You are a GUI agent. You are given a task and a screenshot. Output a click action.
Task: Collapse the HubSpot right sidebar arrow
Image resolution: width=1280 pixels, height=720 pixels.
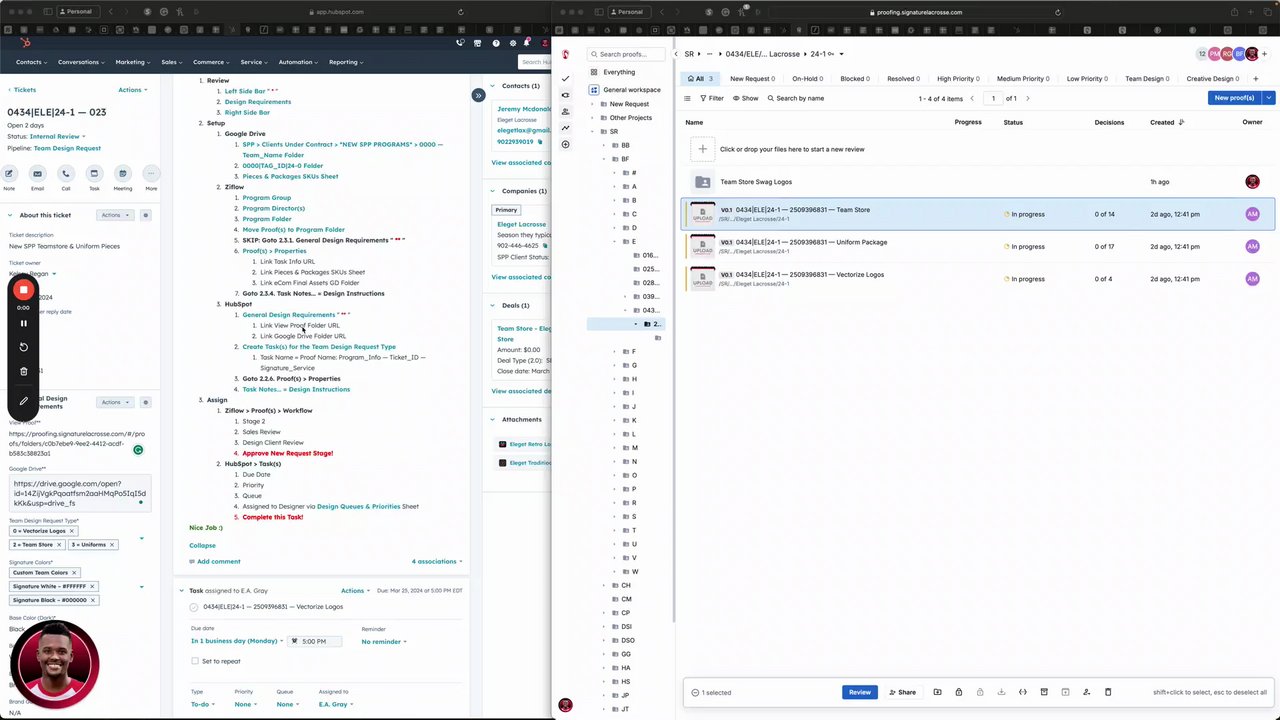[478, 95]
